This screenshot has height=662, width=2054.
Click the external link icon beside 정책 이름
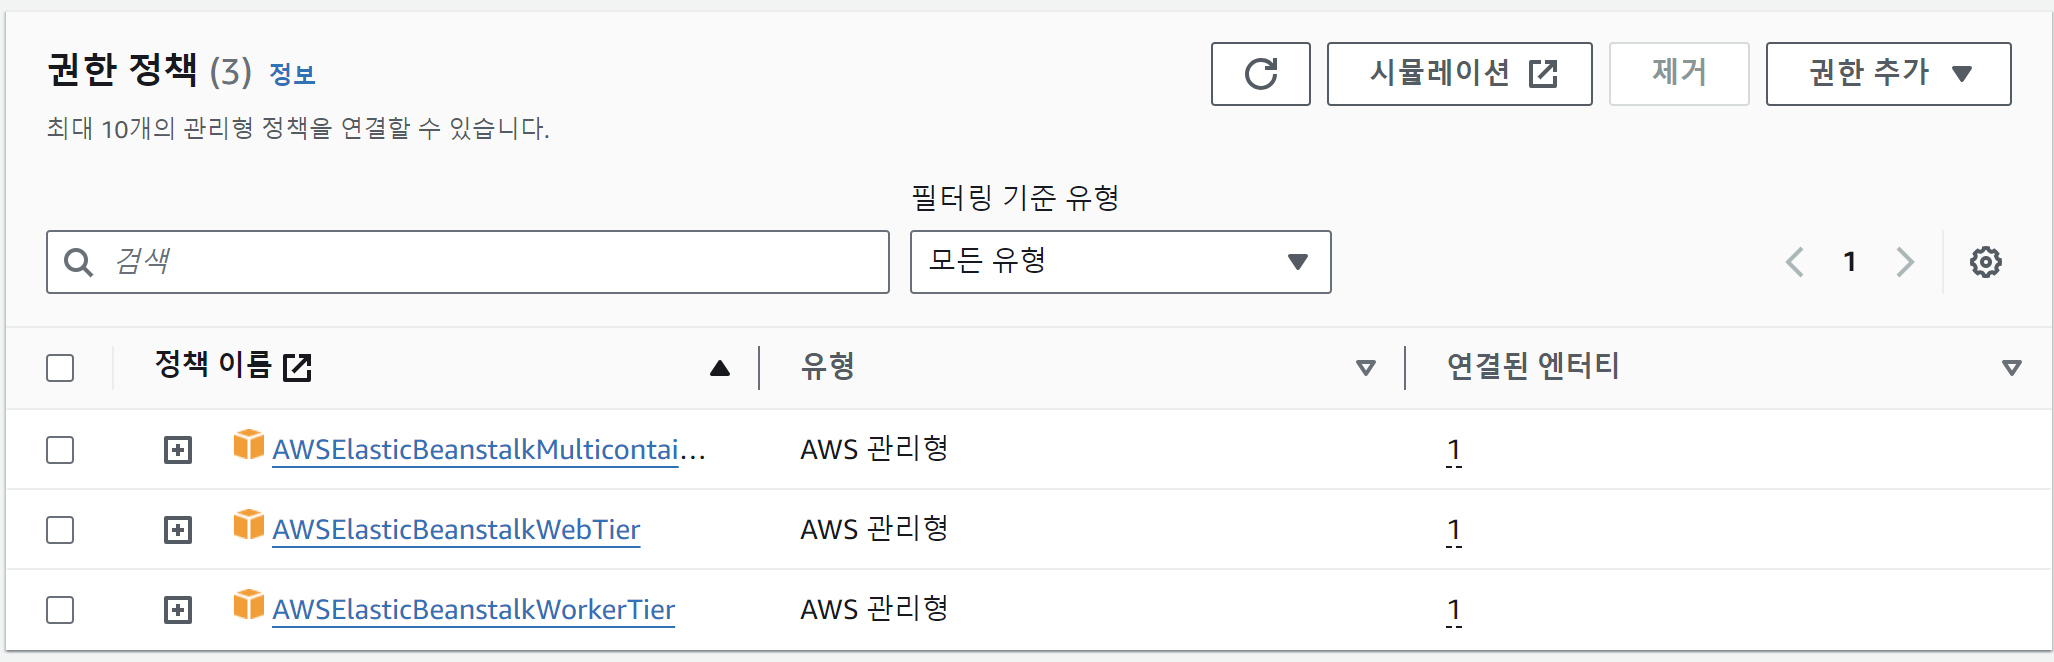(x=297, y=367)
